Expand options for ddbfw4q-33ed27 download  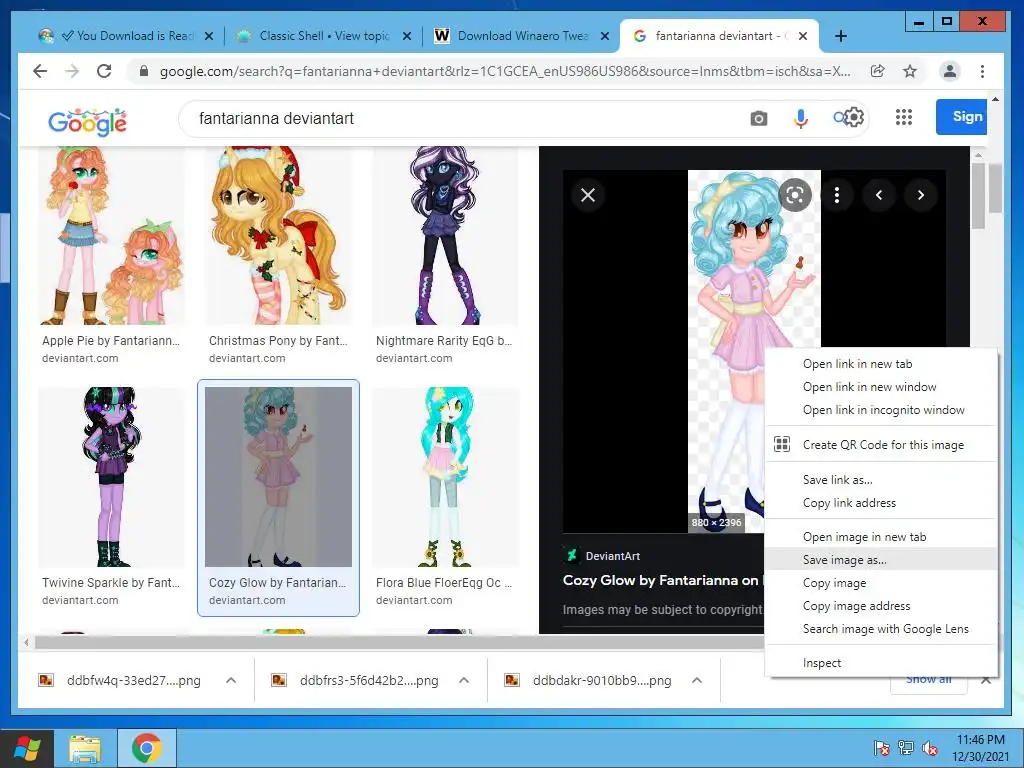pyautogui.click(x=231, y=680)
